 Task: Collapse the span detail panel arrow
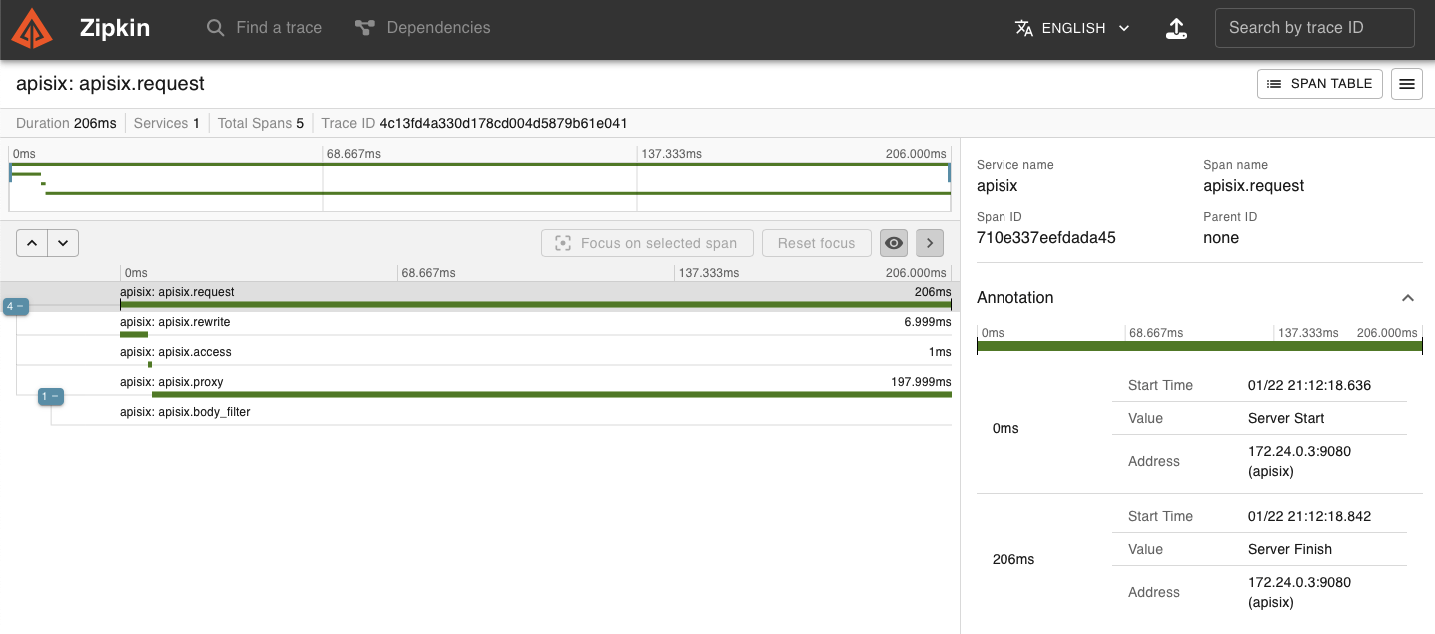(929, 243)
